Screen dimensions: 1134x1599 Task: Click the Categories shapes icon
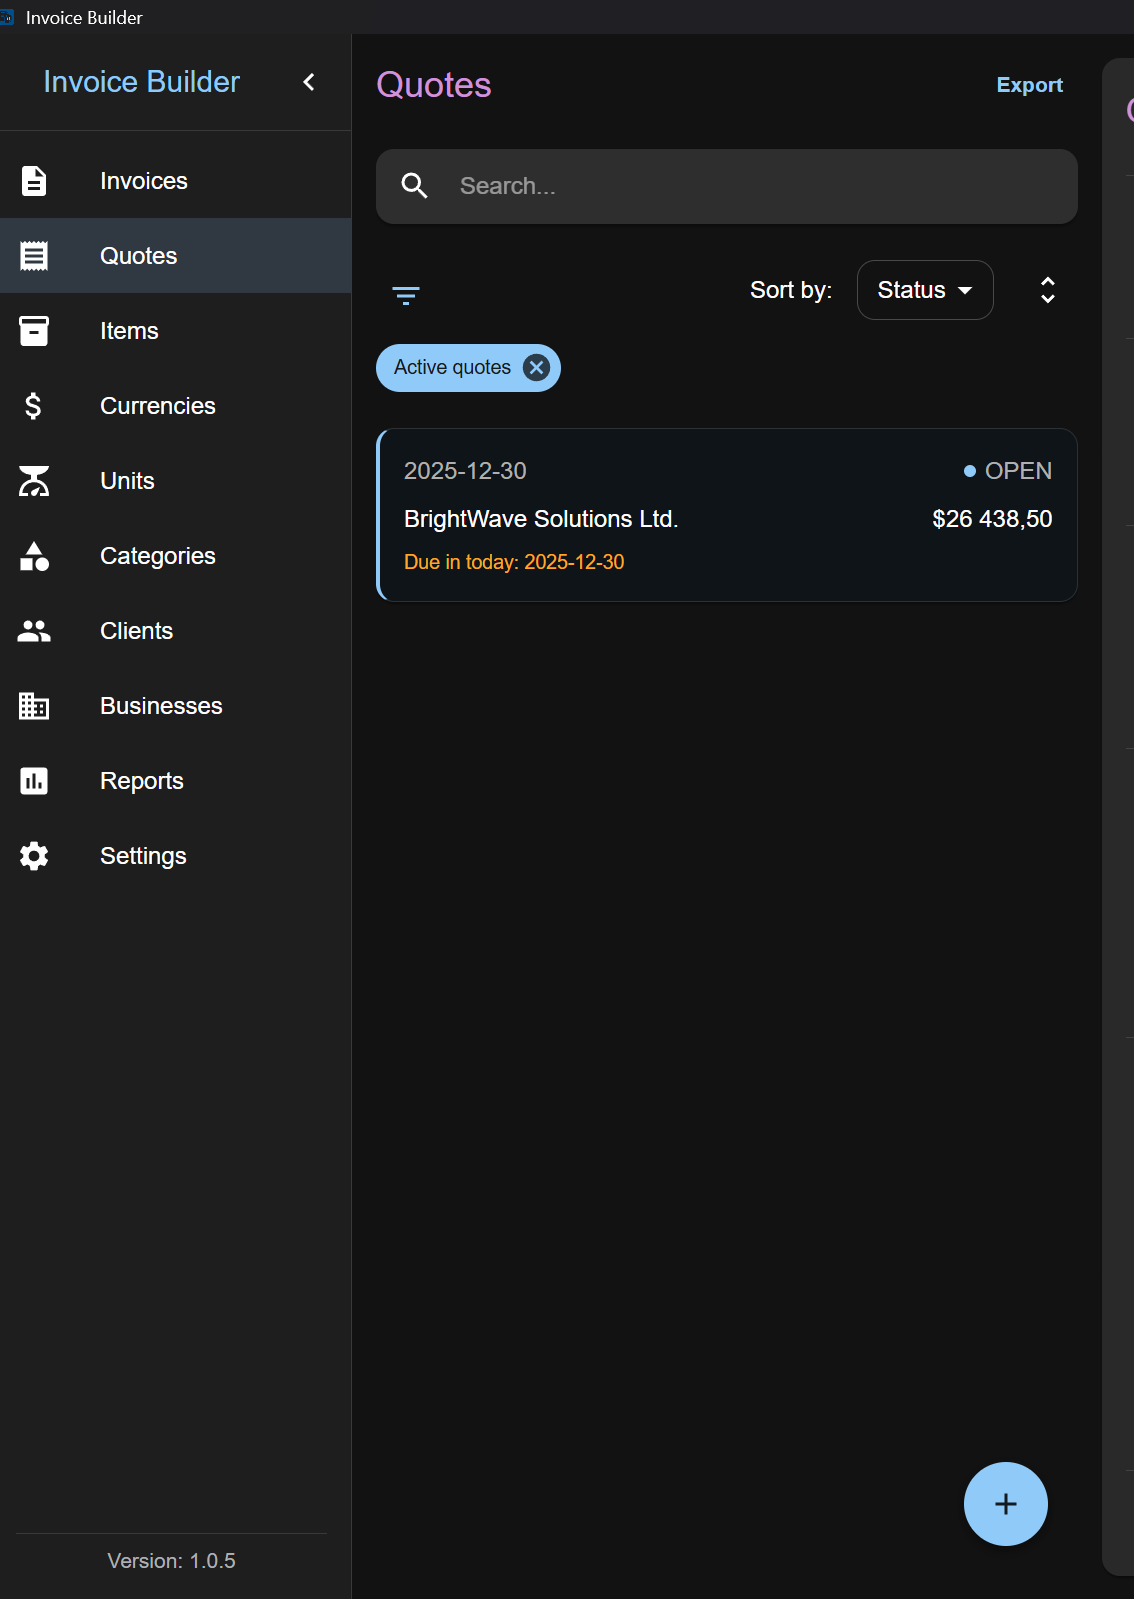click(34, 556)
